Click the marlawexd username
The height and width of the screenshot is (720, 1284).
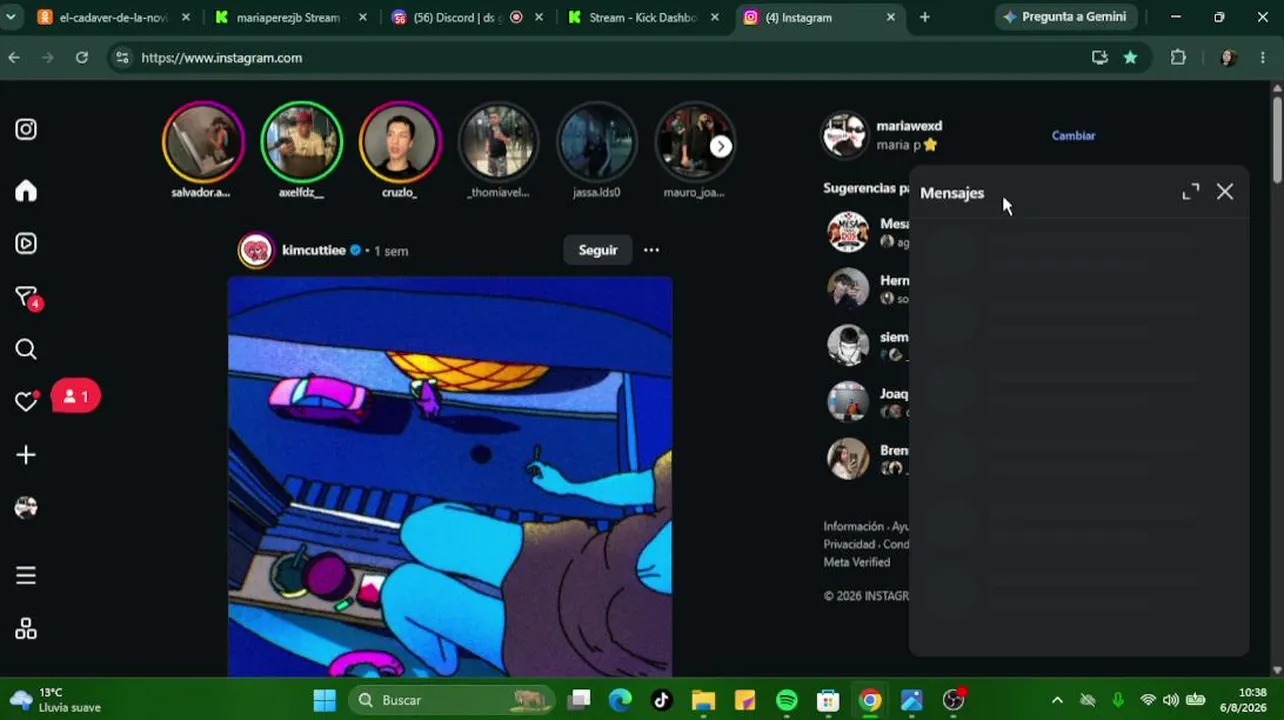[909, 126]
